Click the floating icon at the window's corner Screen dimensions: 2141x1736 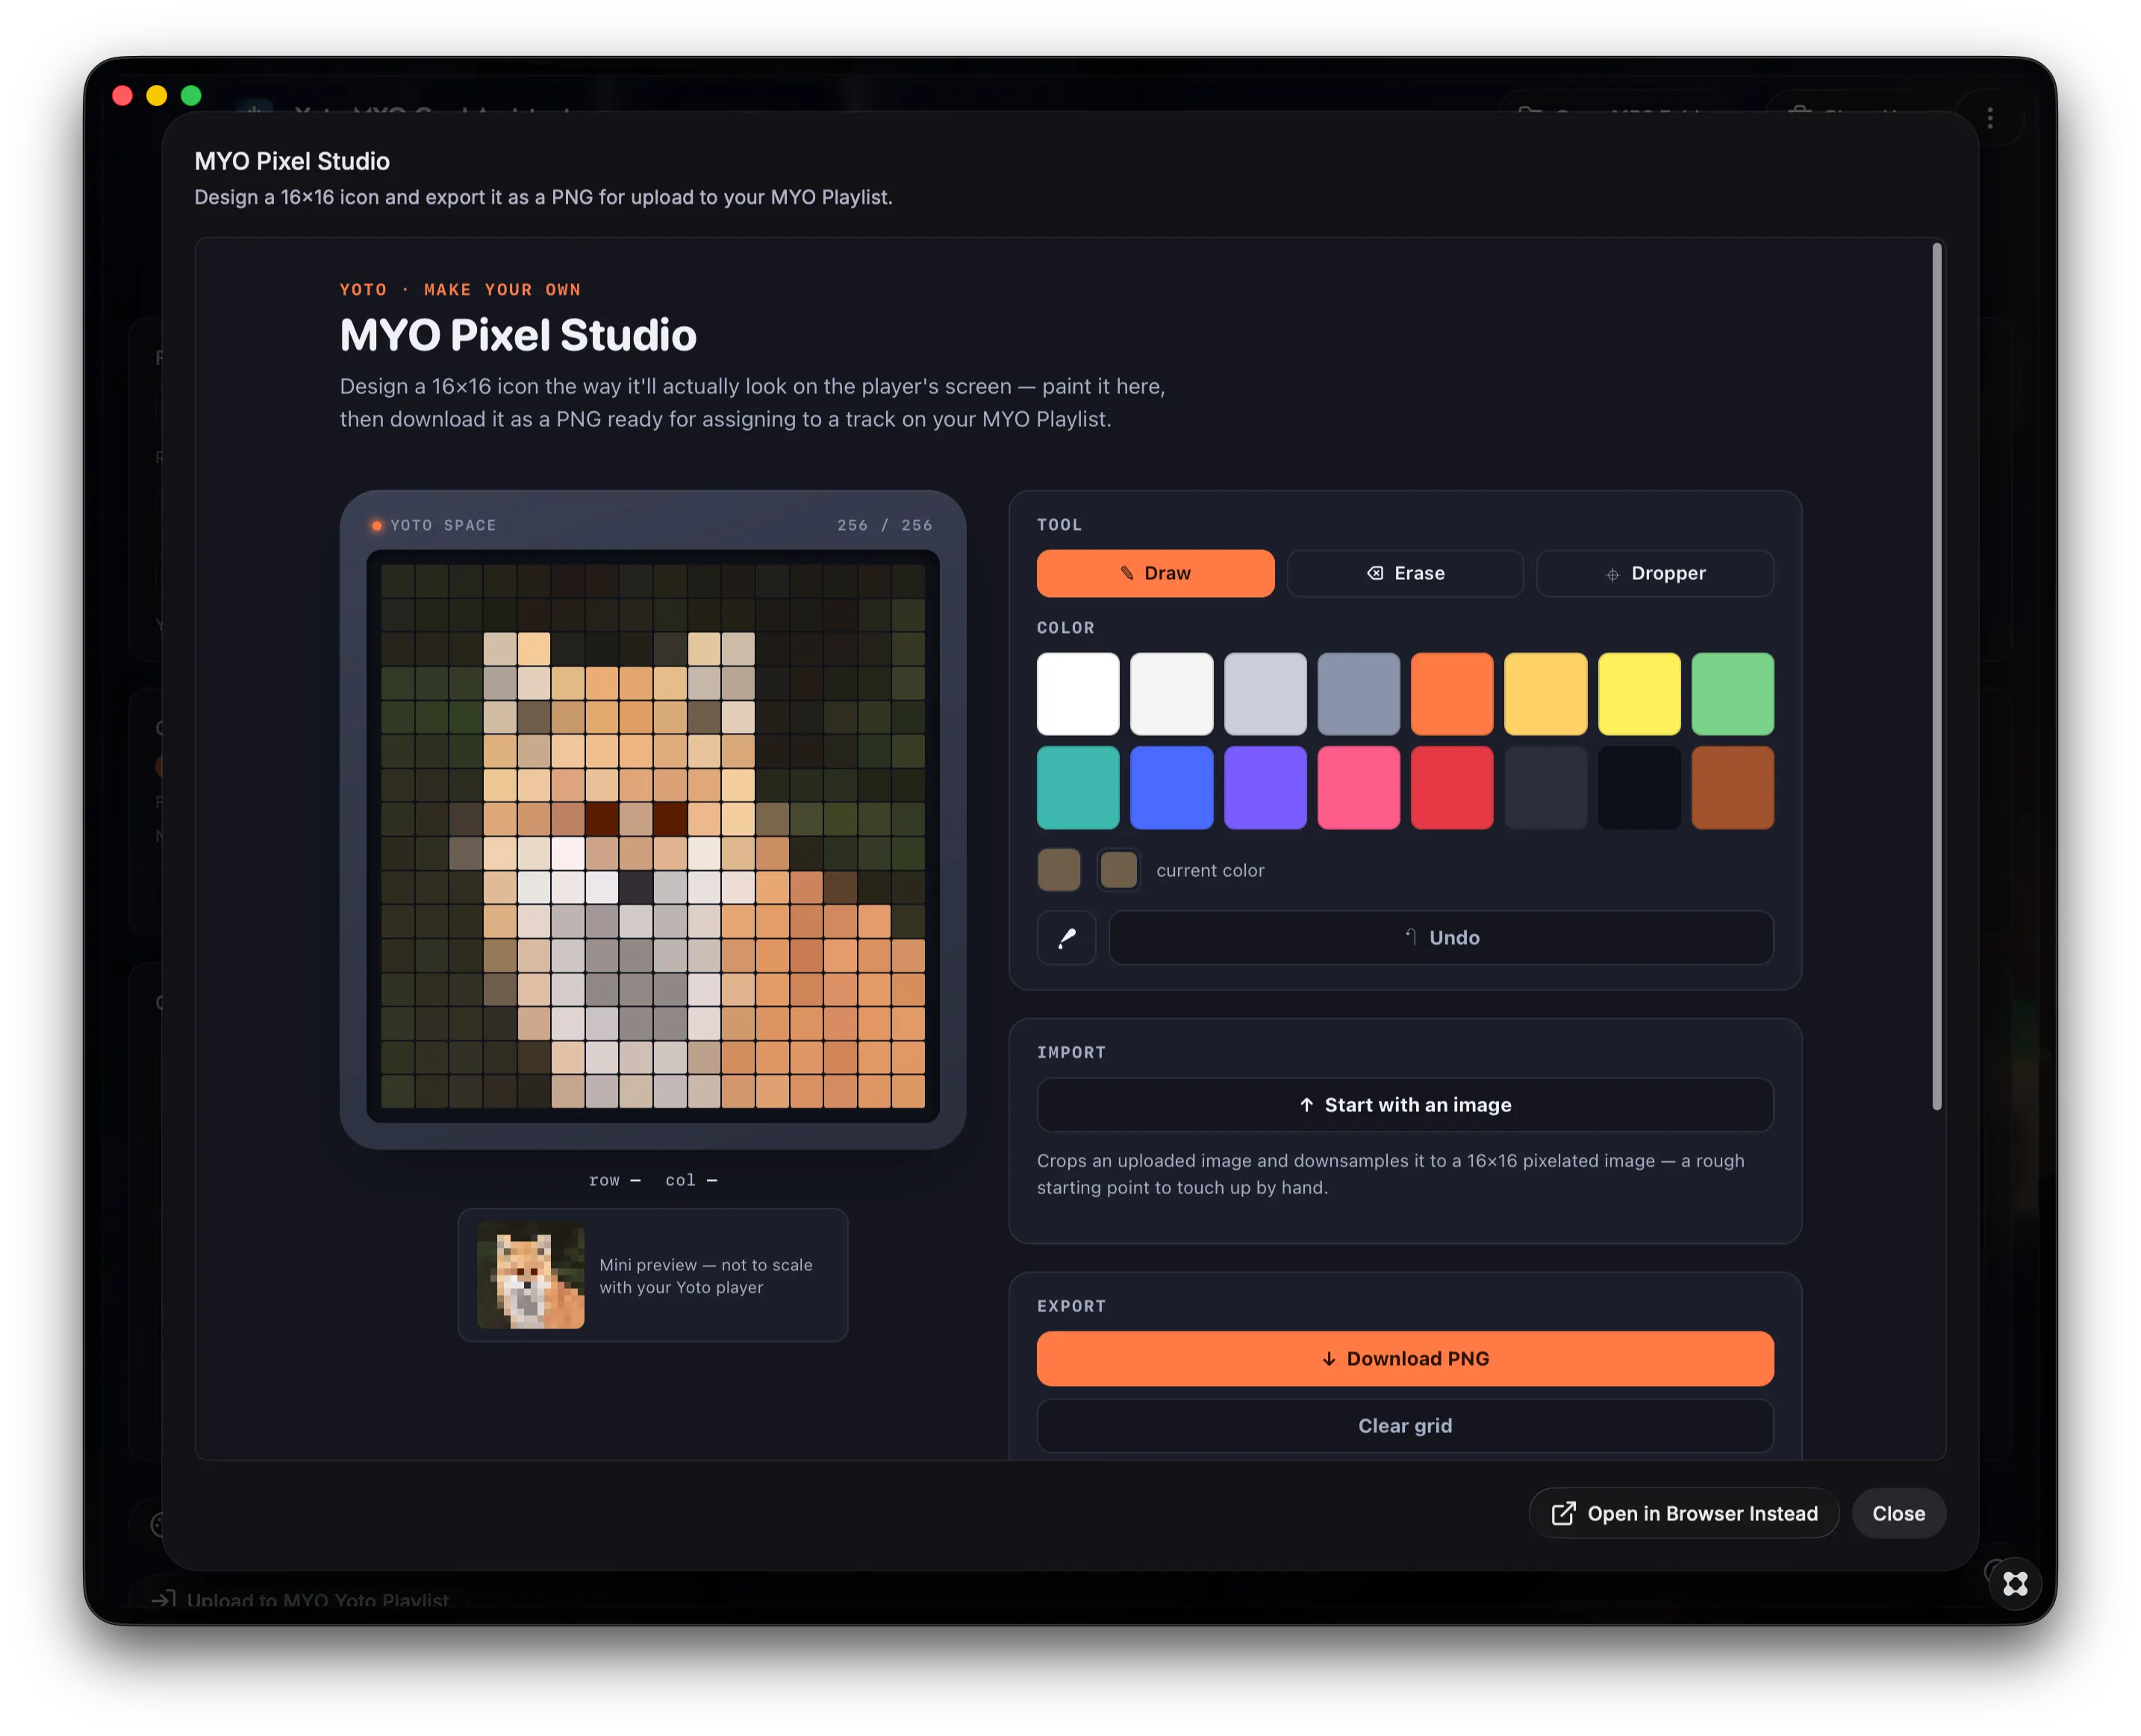coord(2014,1583)
